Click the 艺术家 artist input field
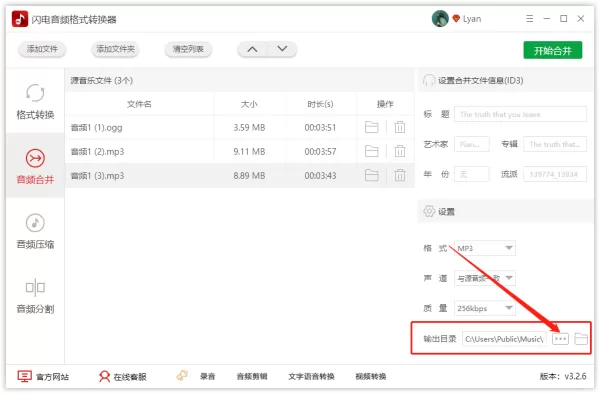 click(x=471, y=144)
